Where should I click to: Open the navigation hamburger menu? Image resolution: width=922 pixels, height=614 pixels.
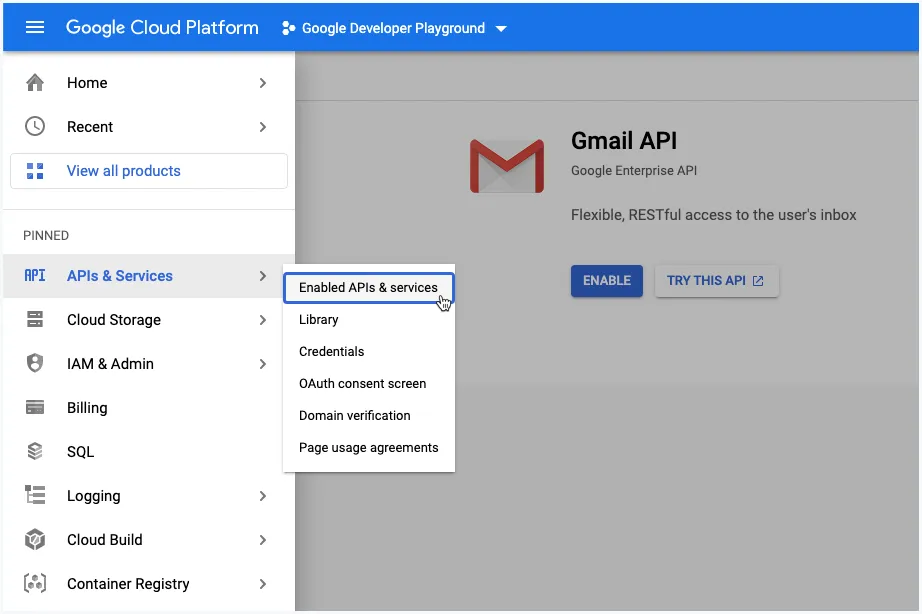[x=35, y=27]
